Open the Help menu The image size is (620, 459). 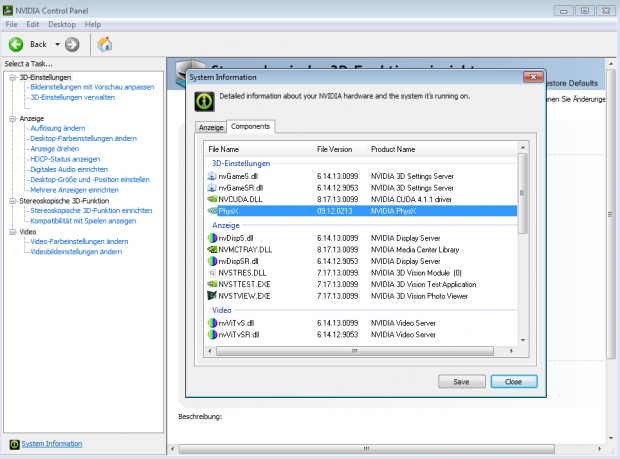click(93, 23)
